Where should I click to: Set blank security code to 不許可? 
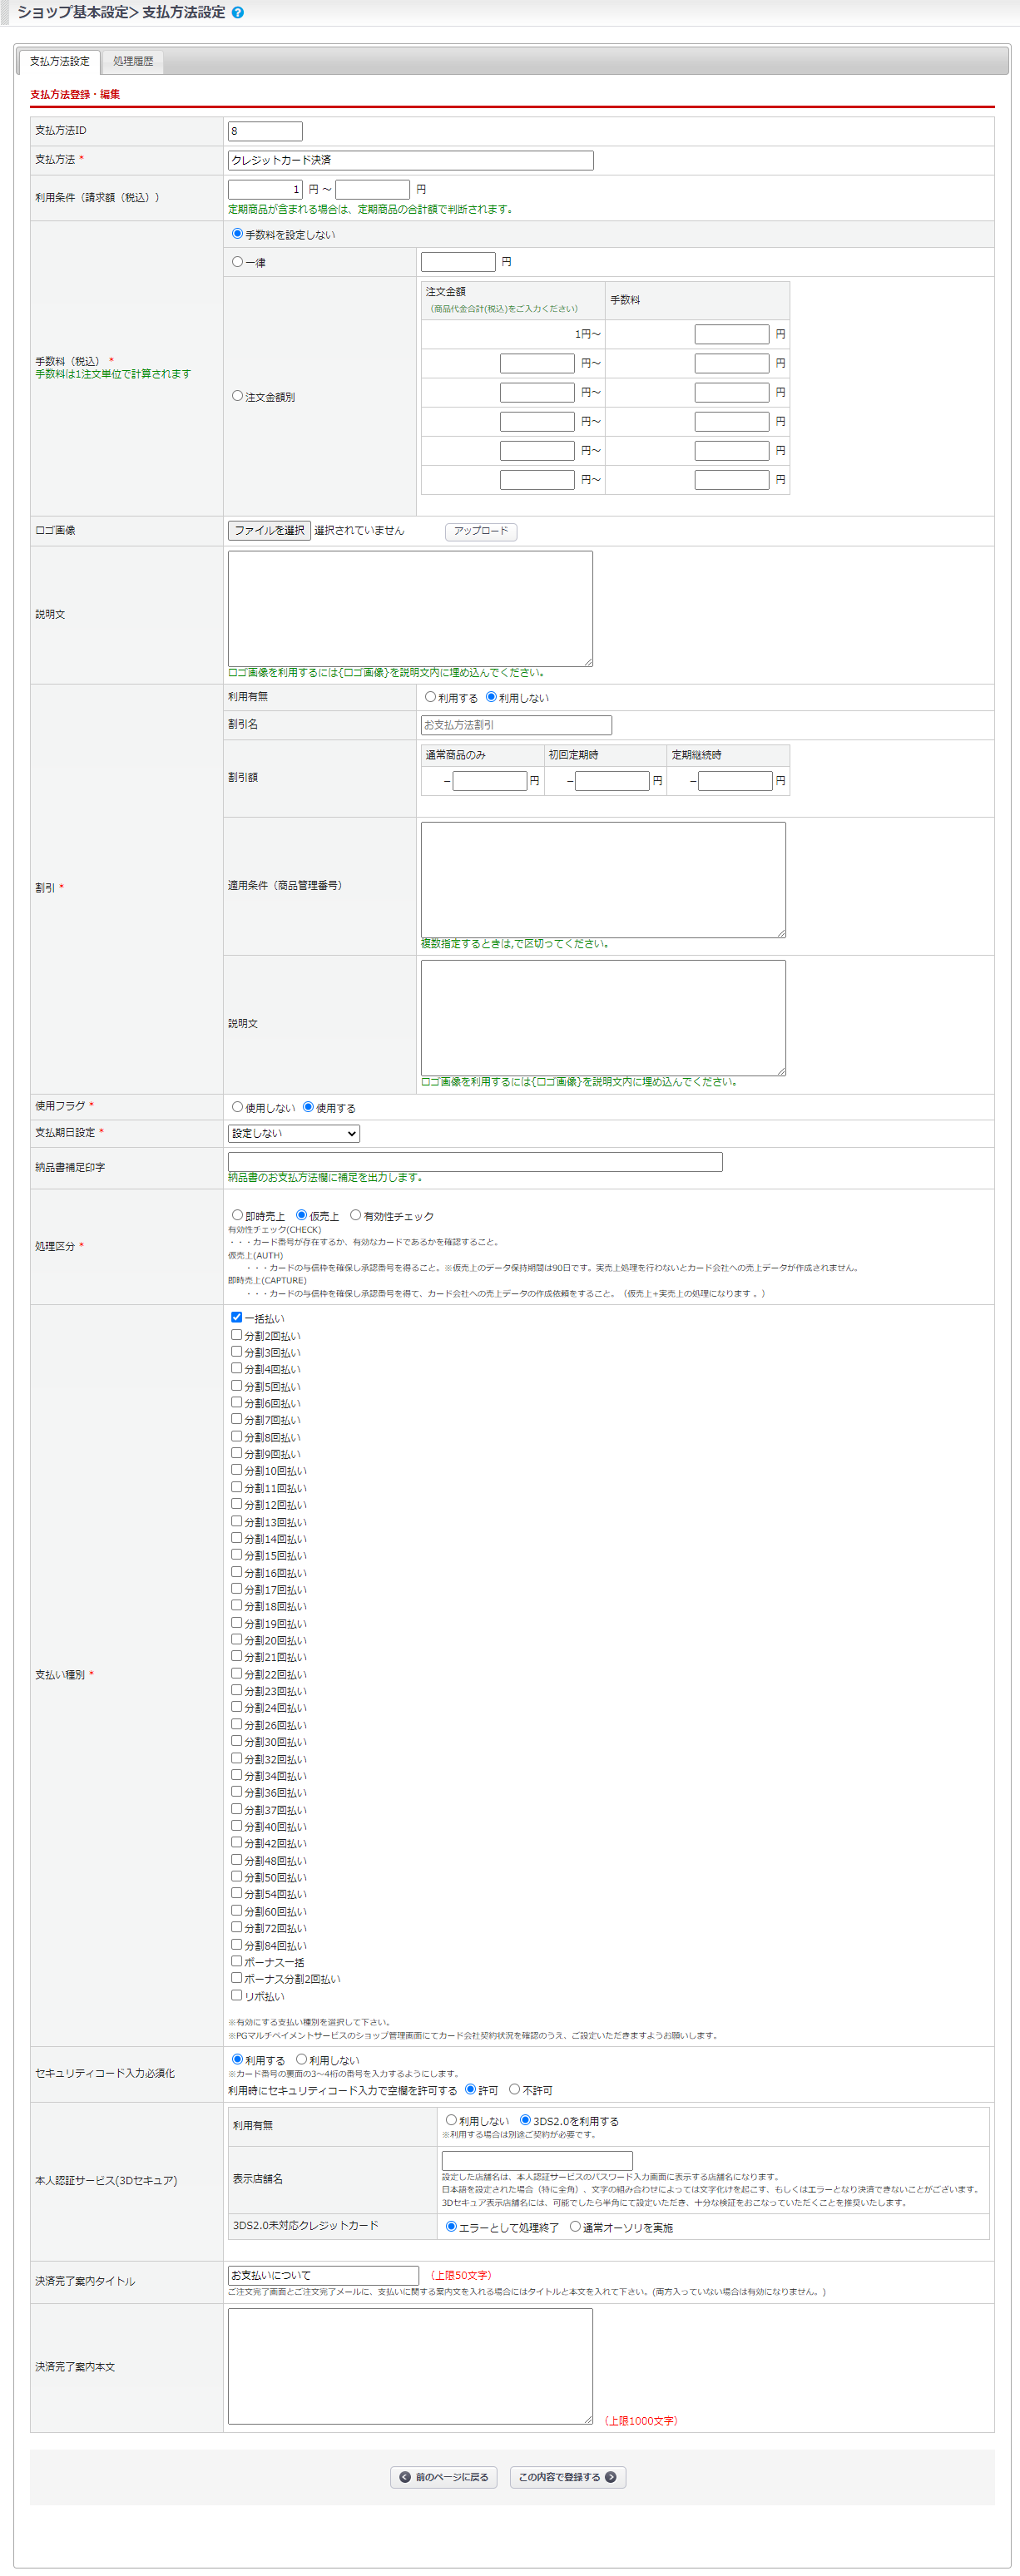(515, 2089)
